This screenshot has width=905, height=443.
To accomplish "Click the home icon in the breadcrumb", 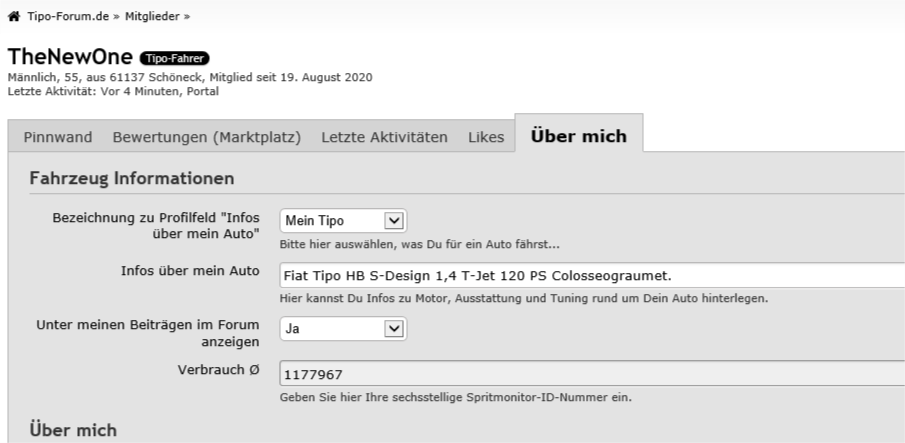I will pyautogui.click(x=14, y=17).
